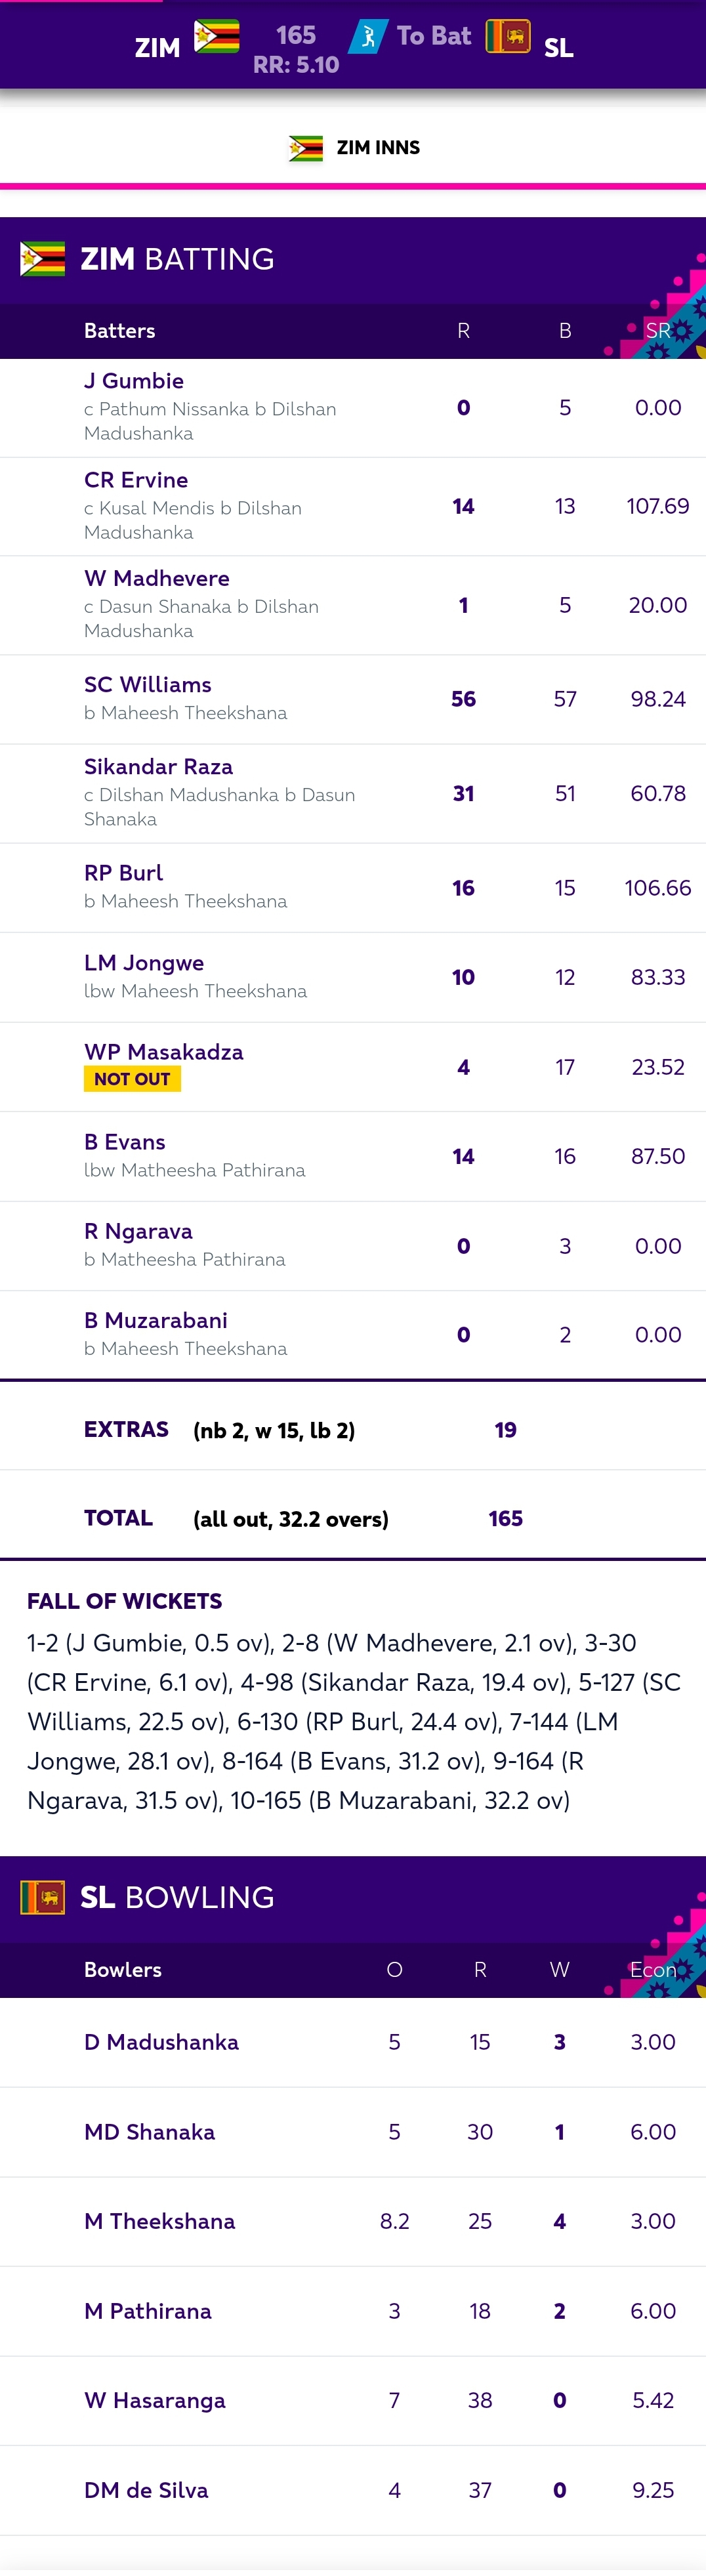View Sikandar Raza profile
The image size is (706, 2576).
(159, 767)
